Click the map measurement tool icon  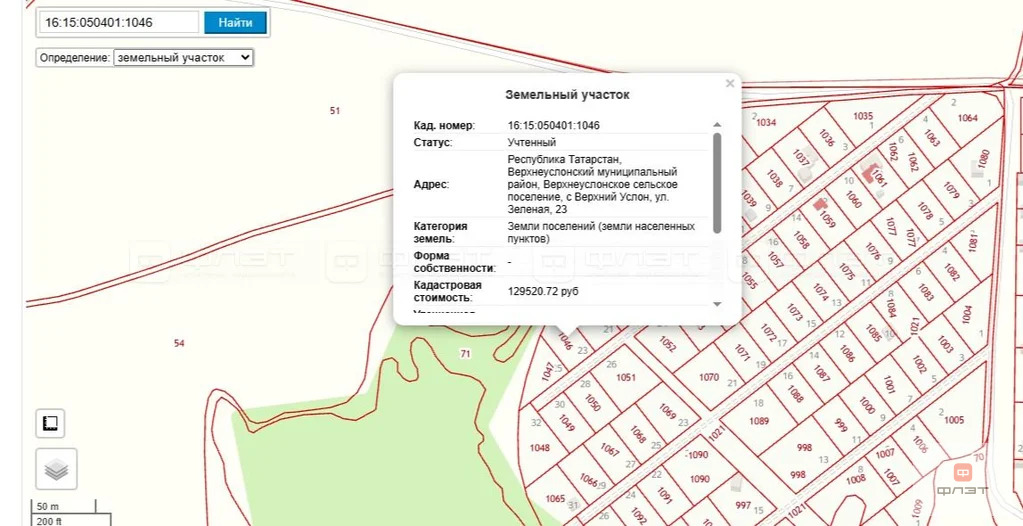50,423
